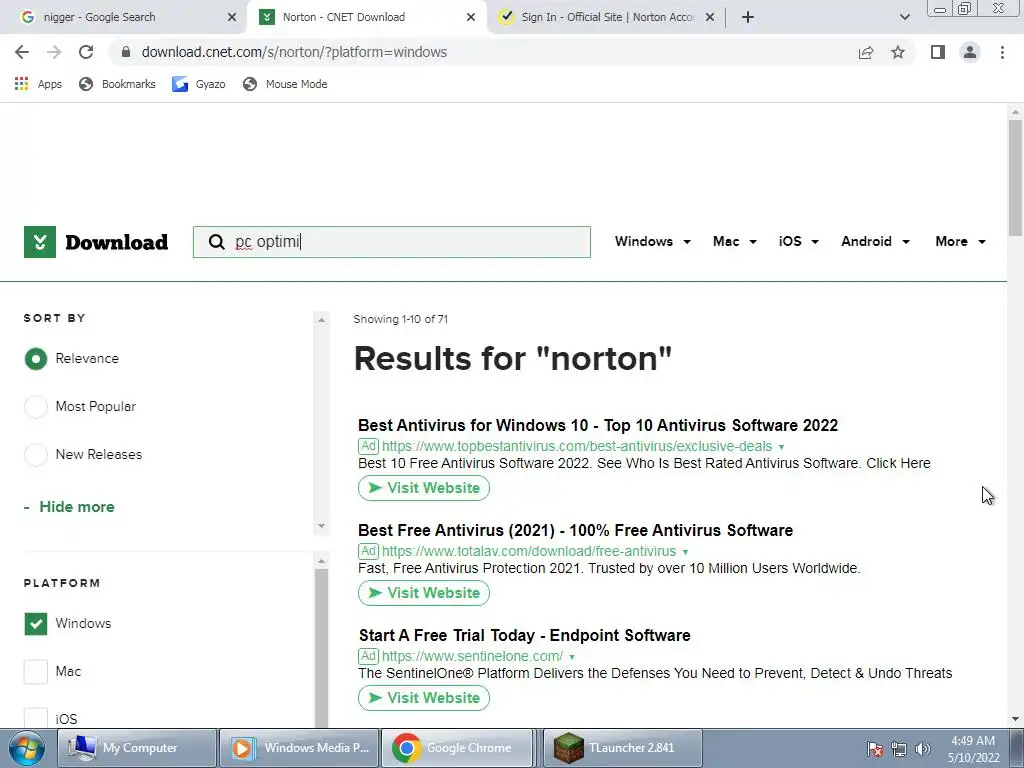Expand the Android navigation dropdown
Image resolution: width=1024 pixels, height=768 pixels.
(875, 242)
